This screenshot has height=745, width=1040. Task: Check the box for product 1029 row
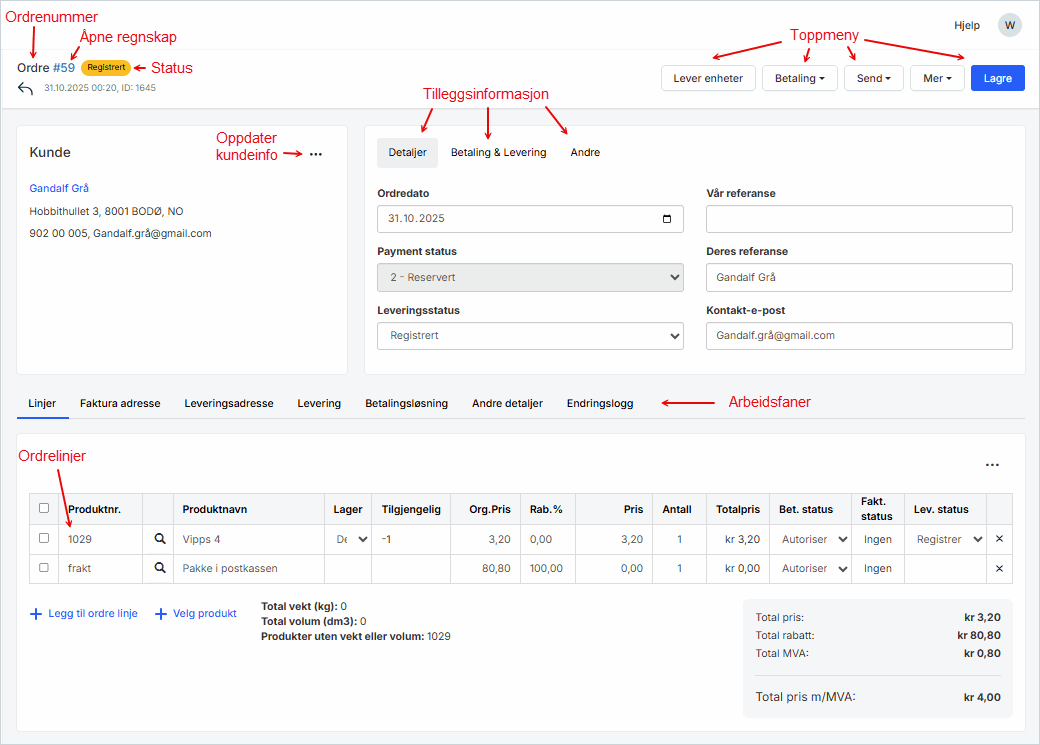pos(43,538)
